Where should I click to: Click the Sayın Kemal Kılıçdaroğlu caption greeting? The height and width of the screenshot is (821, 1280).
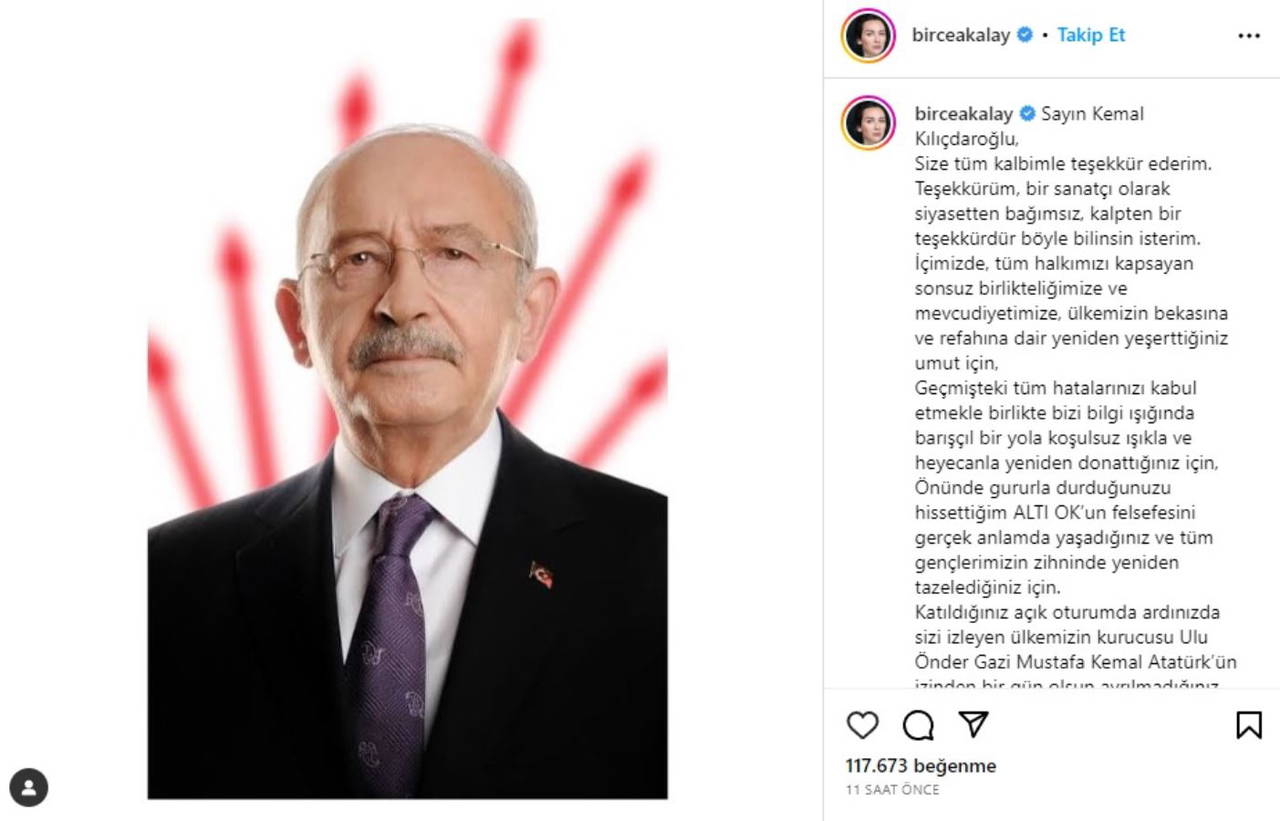click(x=1029, y=126)
